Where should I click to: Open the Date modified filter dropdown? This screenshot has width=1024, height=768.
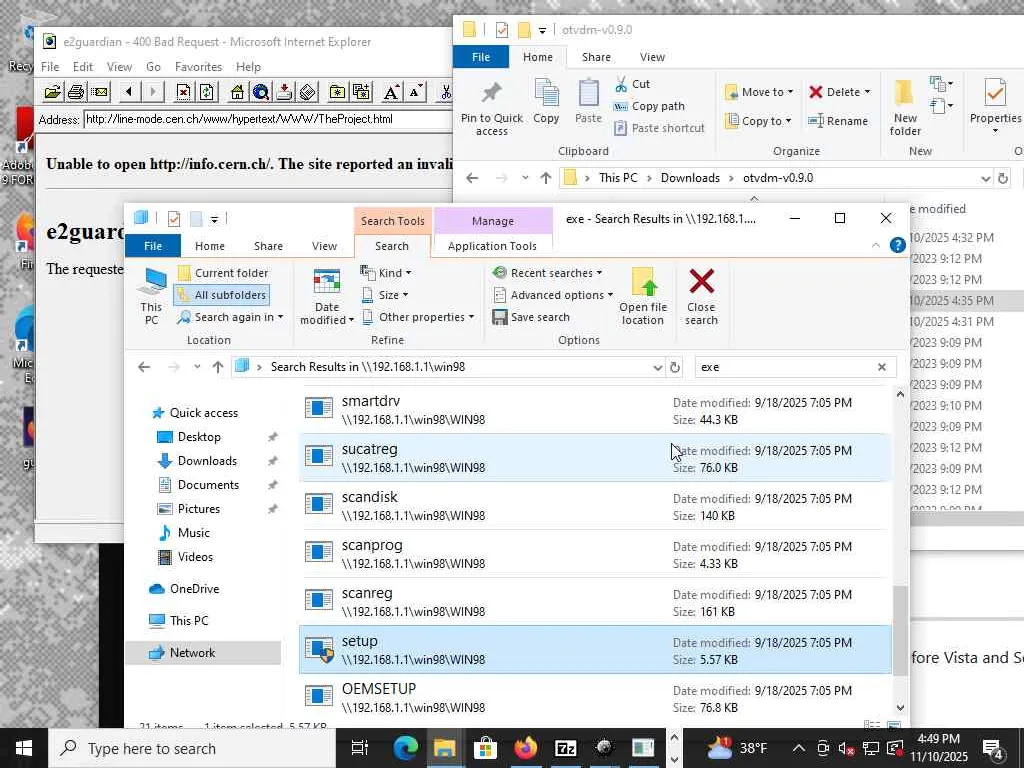327,296
